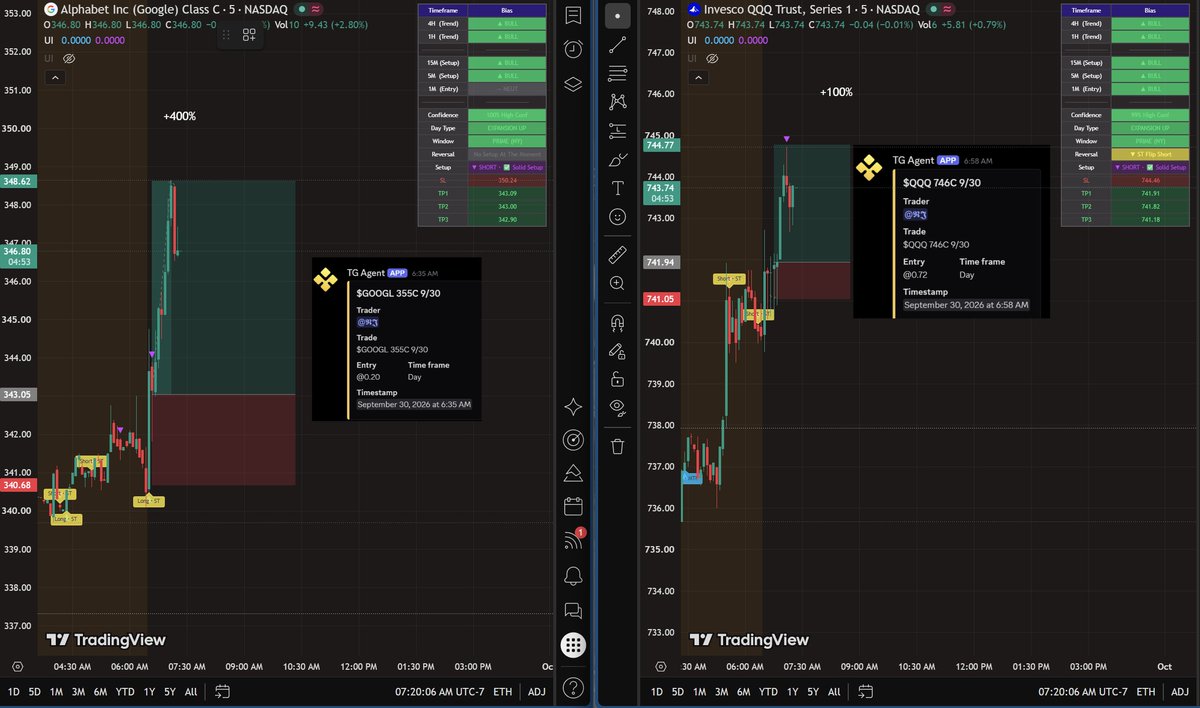The width and height of the screenshot is (1200, 708).
Task: Open the Notifications bell icon
Action: (x=573, y=575)
